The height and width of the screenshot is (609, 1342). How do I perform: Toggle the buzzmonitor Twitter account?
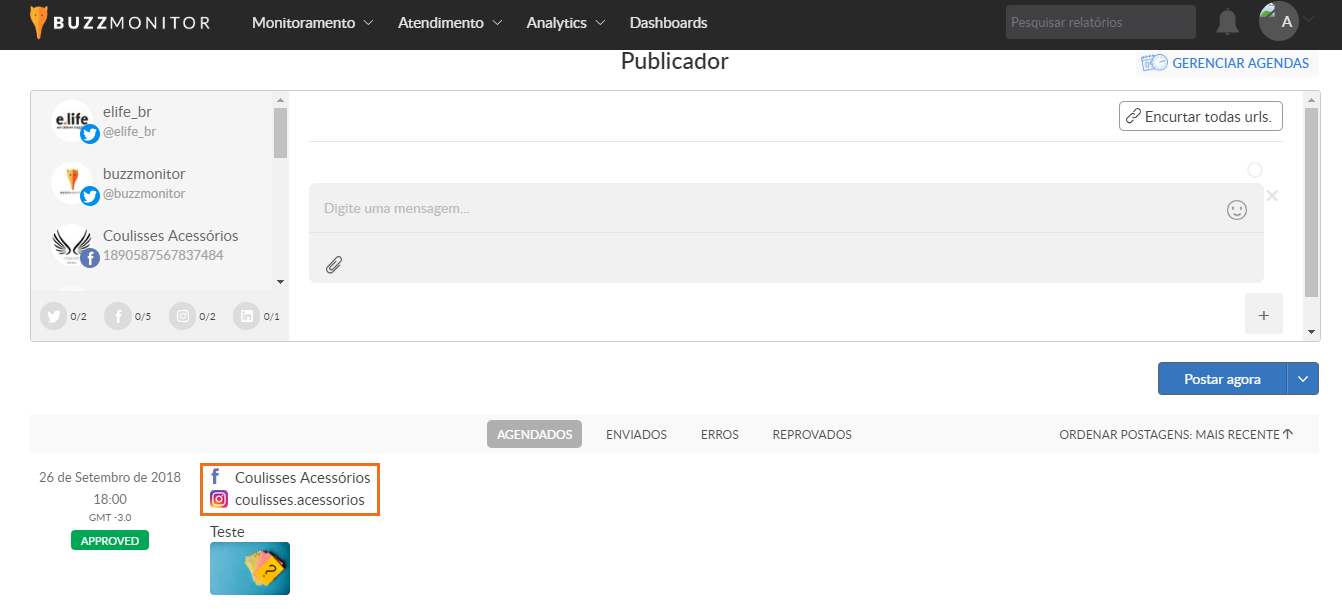[150, 183]
